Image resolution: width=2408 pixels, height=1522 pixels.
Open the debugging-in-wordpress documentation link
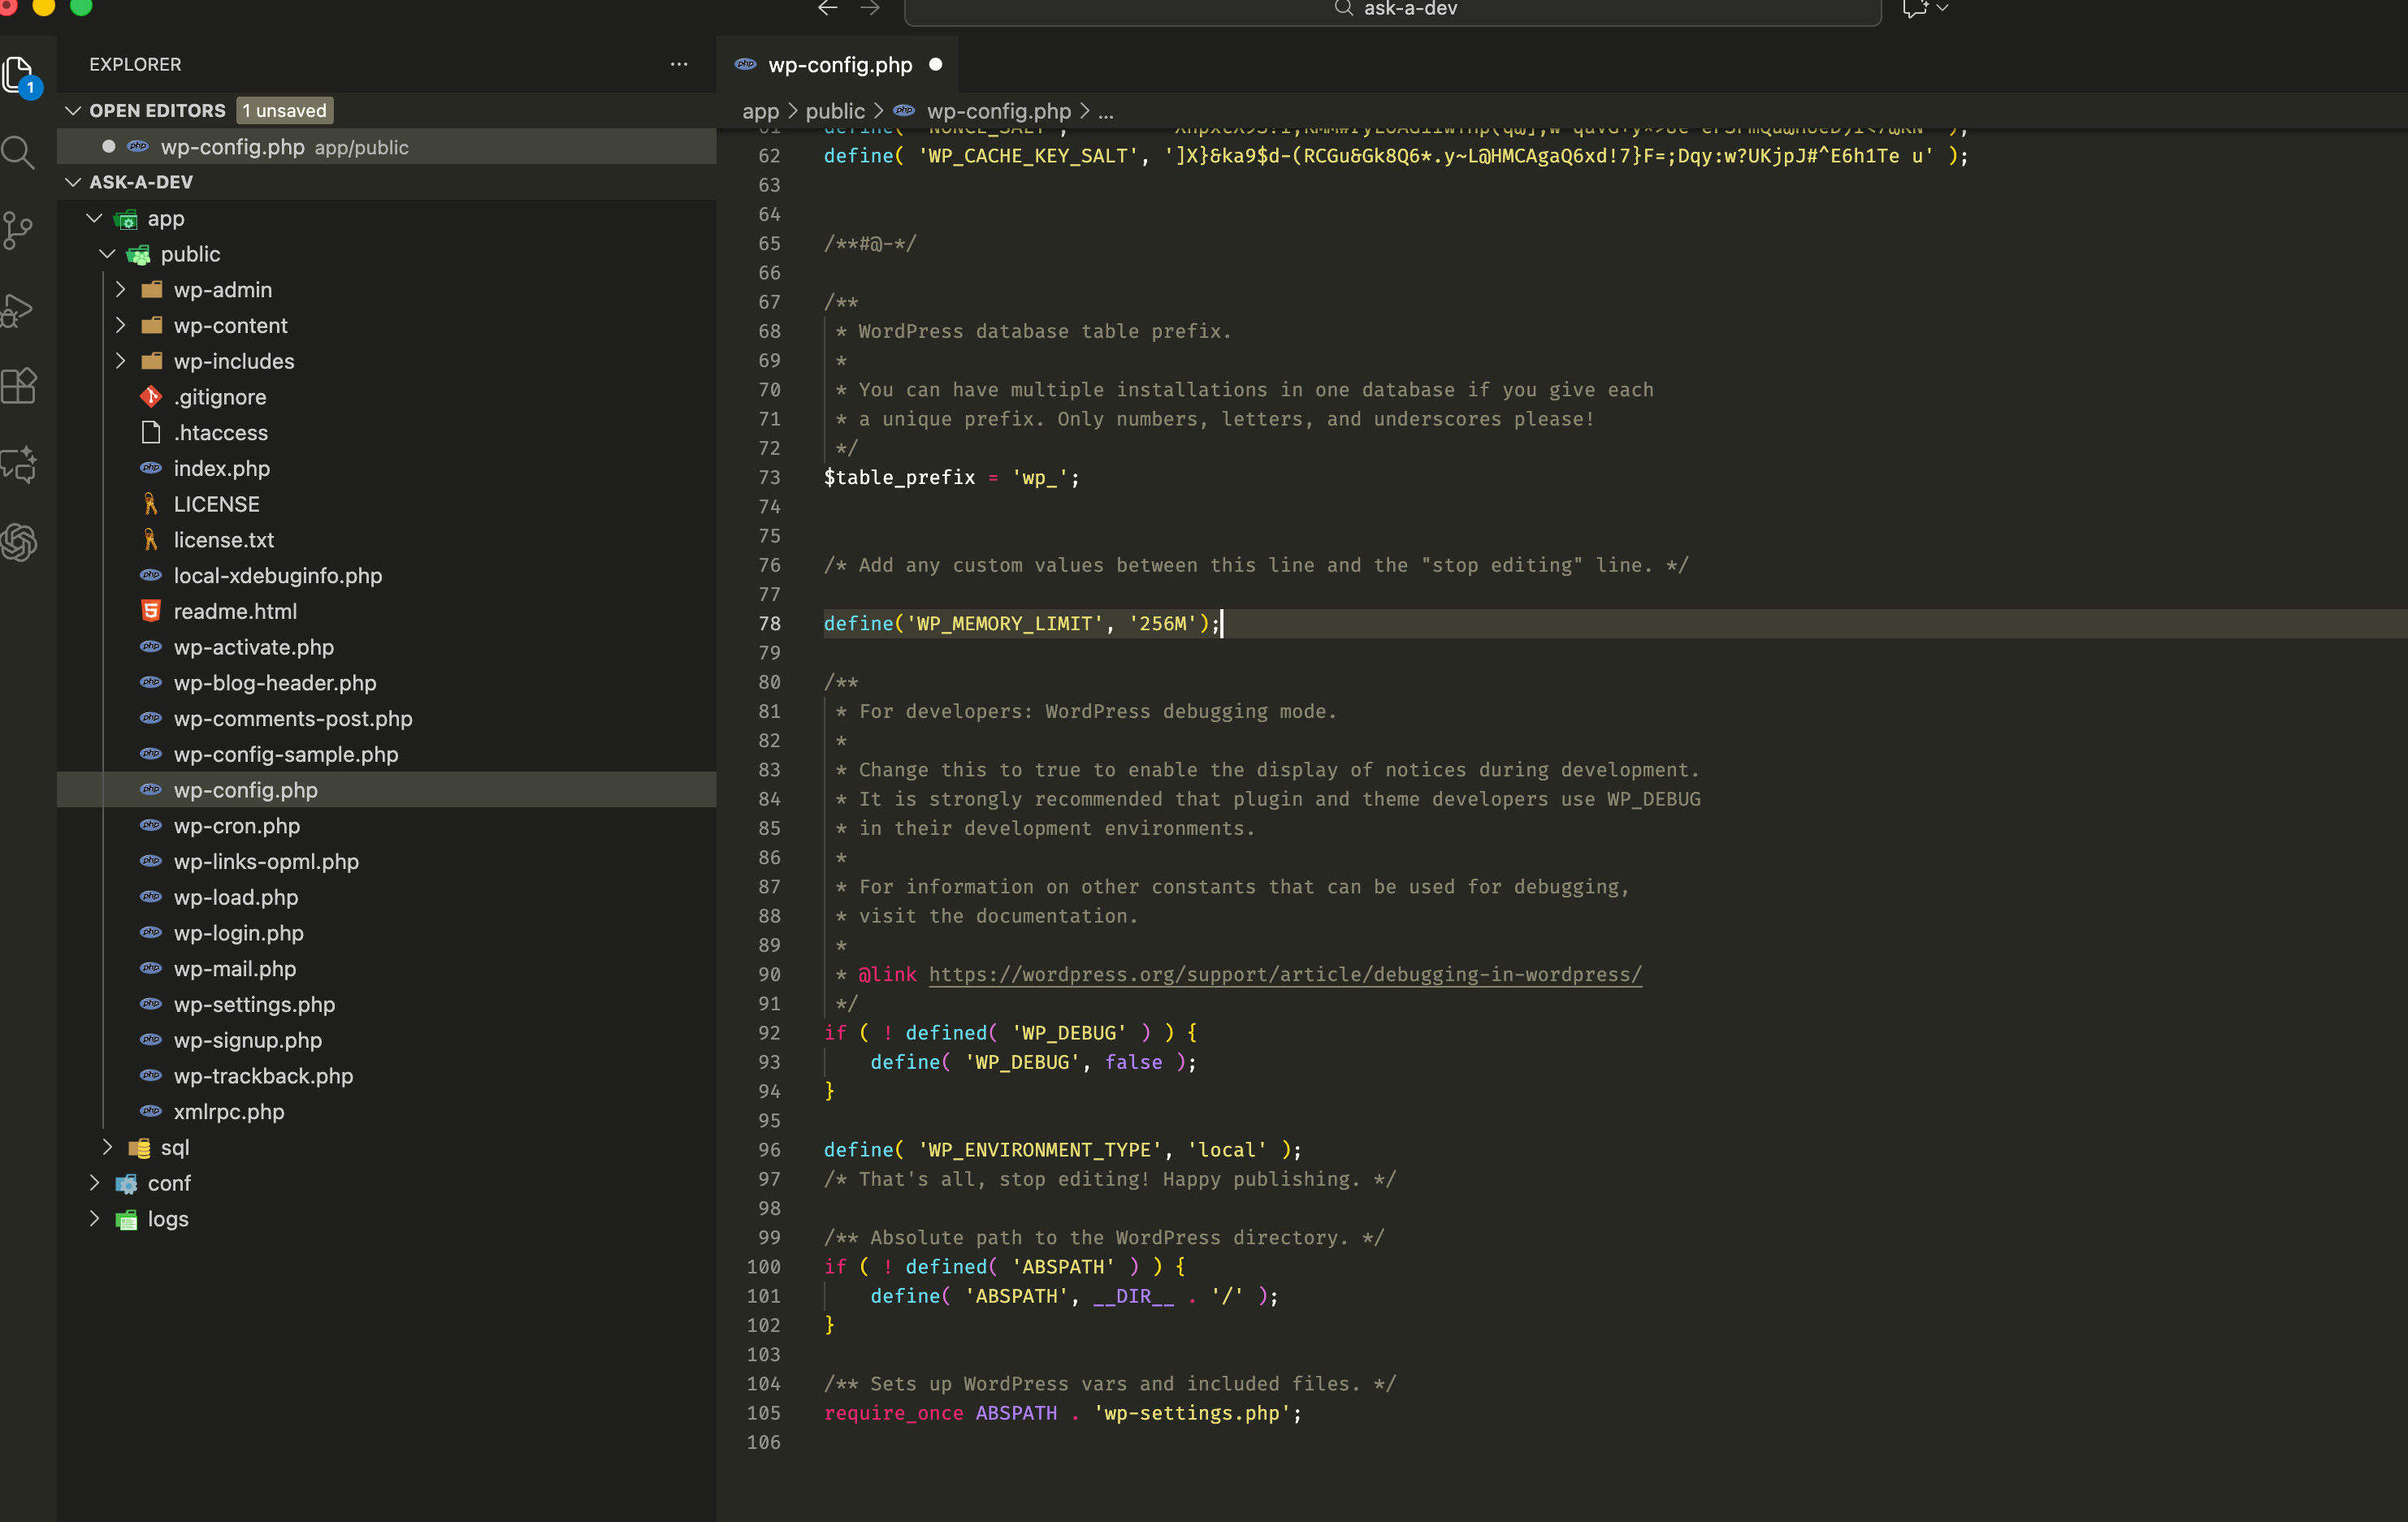click(x=1284, y=974)
